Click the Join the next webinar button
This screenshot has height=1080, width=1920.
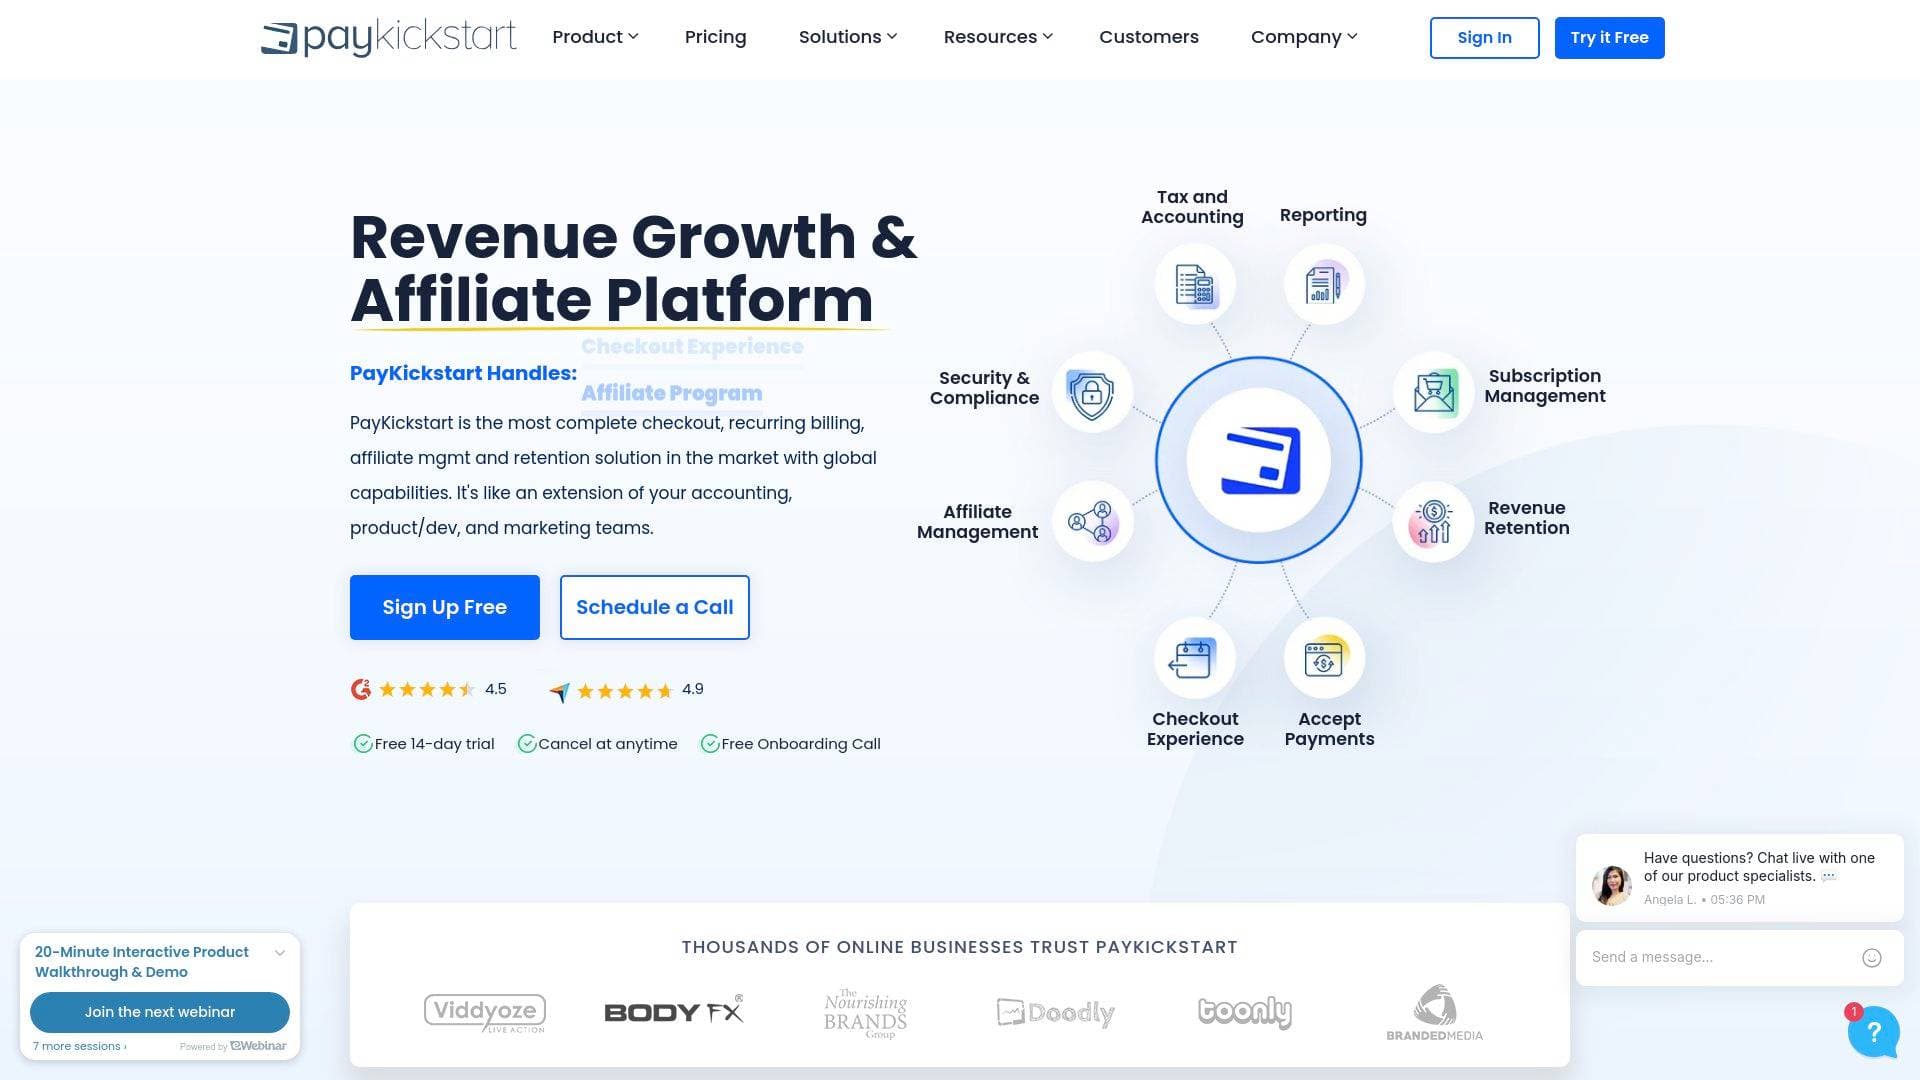click(160, 1012)
